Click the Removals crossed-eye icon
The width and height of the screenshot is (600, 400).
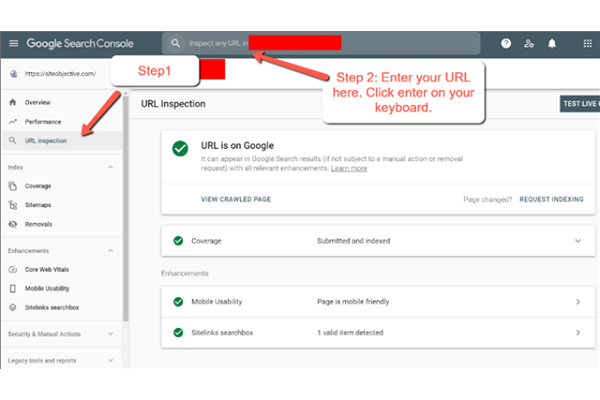click(13, 224)
